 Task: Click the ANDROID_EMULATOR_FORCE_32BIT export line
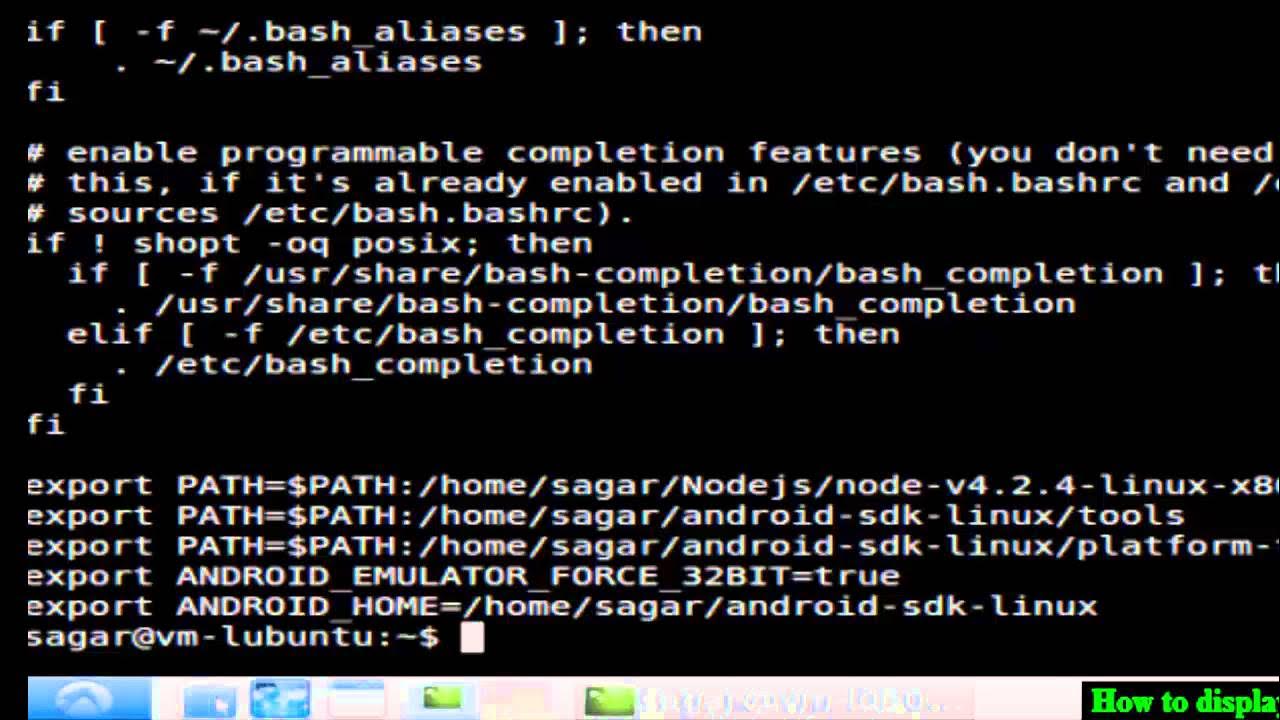(463, 576)
